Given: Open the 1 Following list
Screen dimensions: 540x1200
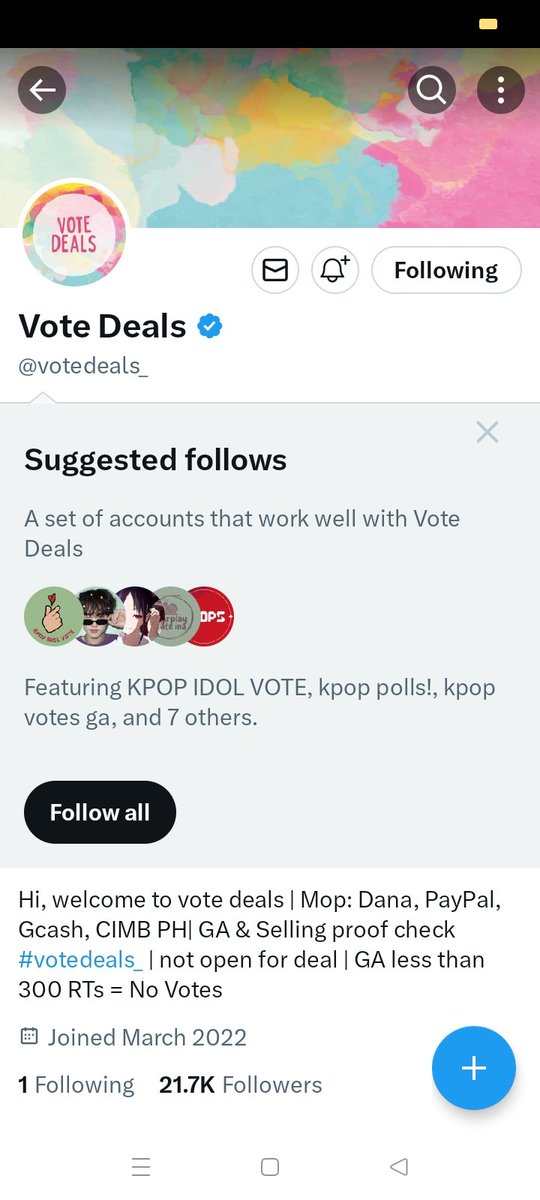Looking at the screenshot, I should (x=76, y=1085).
